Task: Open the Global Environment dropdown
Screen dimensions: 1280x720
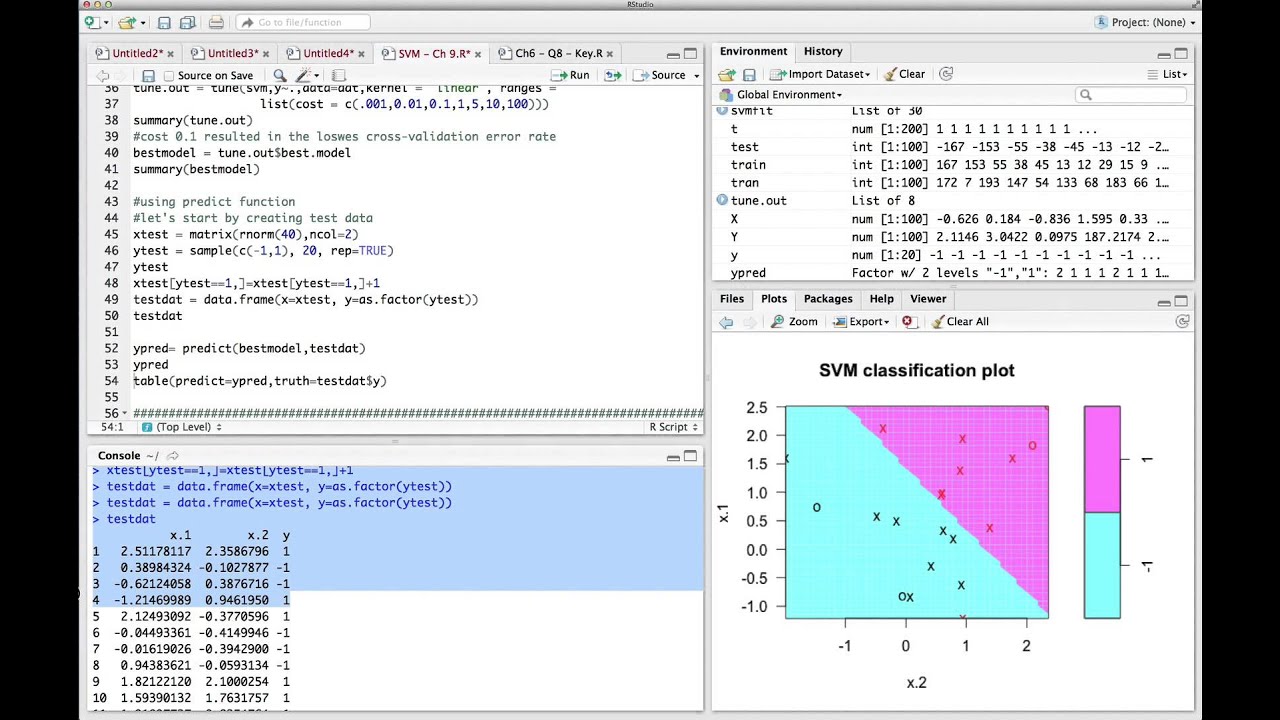Action: click(x=781, y=95)
